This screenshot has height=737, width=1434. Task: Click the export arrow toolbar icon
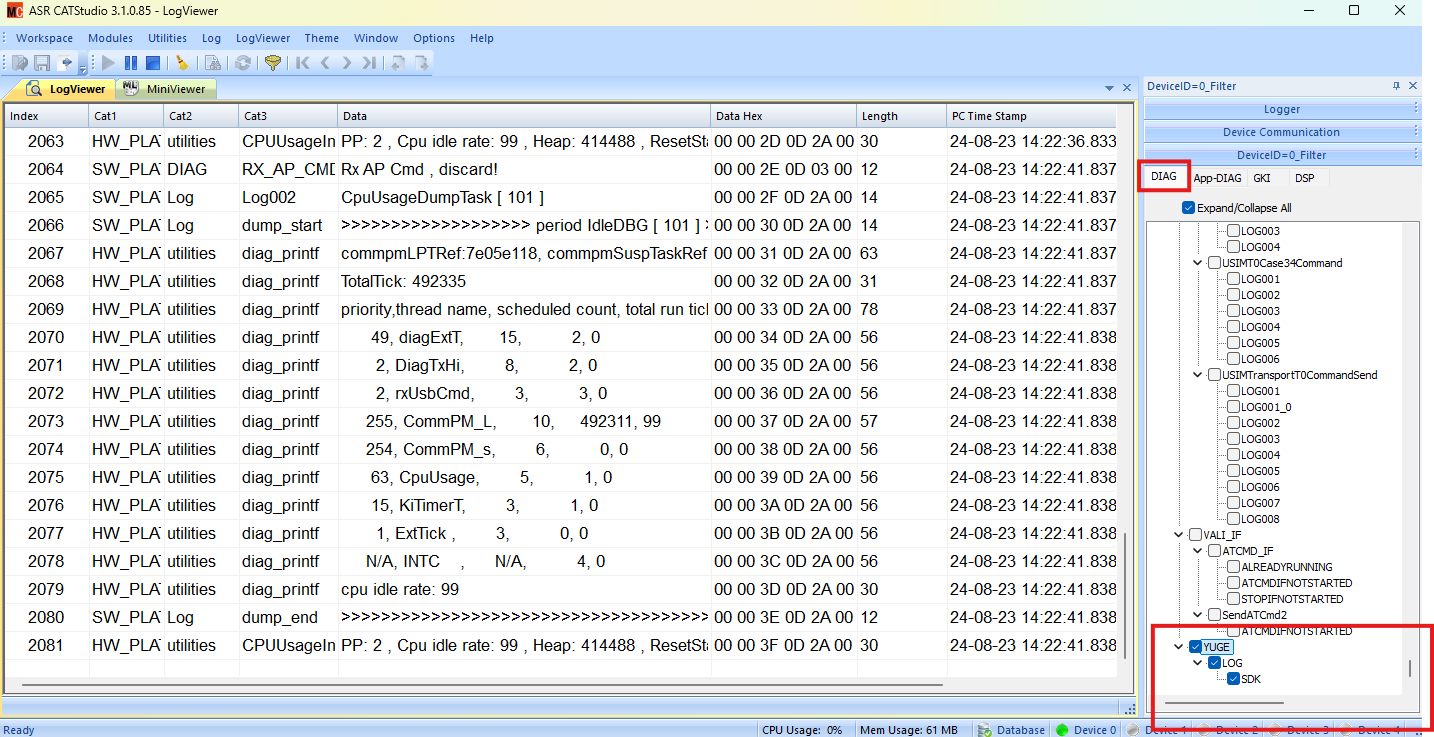(x=65, y=63)
